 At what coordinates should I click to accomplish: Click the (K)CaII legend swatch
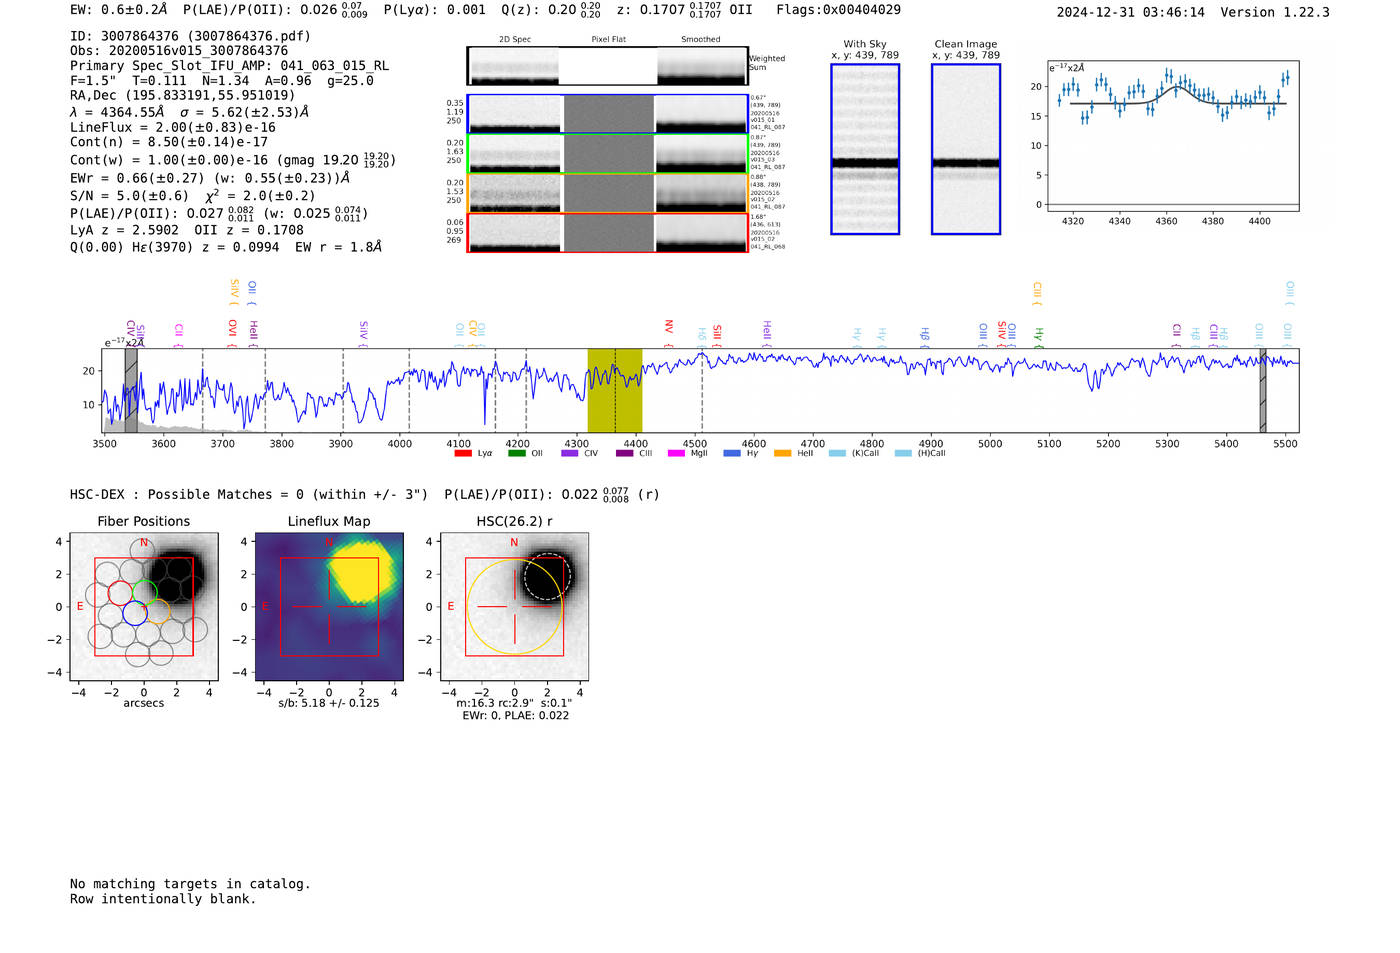tap(838, 453)
